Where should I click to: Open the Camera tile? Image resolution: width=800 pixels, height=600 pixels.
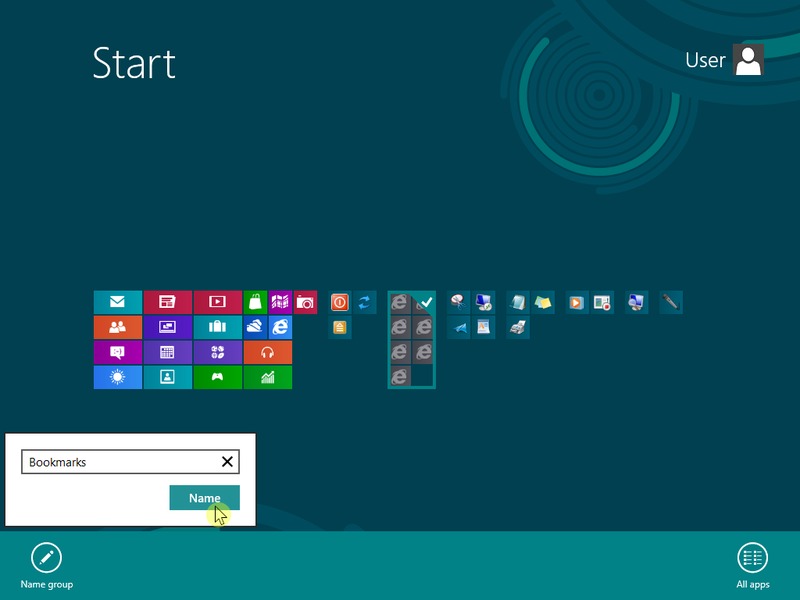tap(305, 302)
